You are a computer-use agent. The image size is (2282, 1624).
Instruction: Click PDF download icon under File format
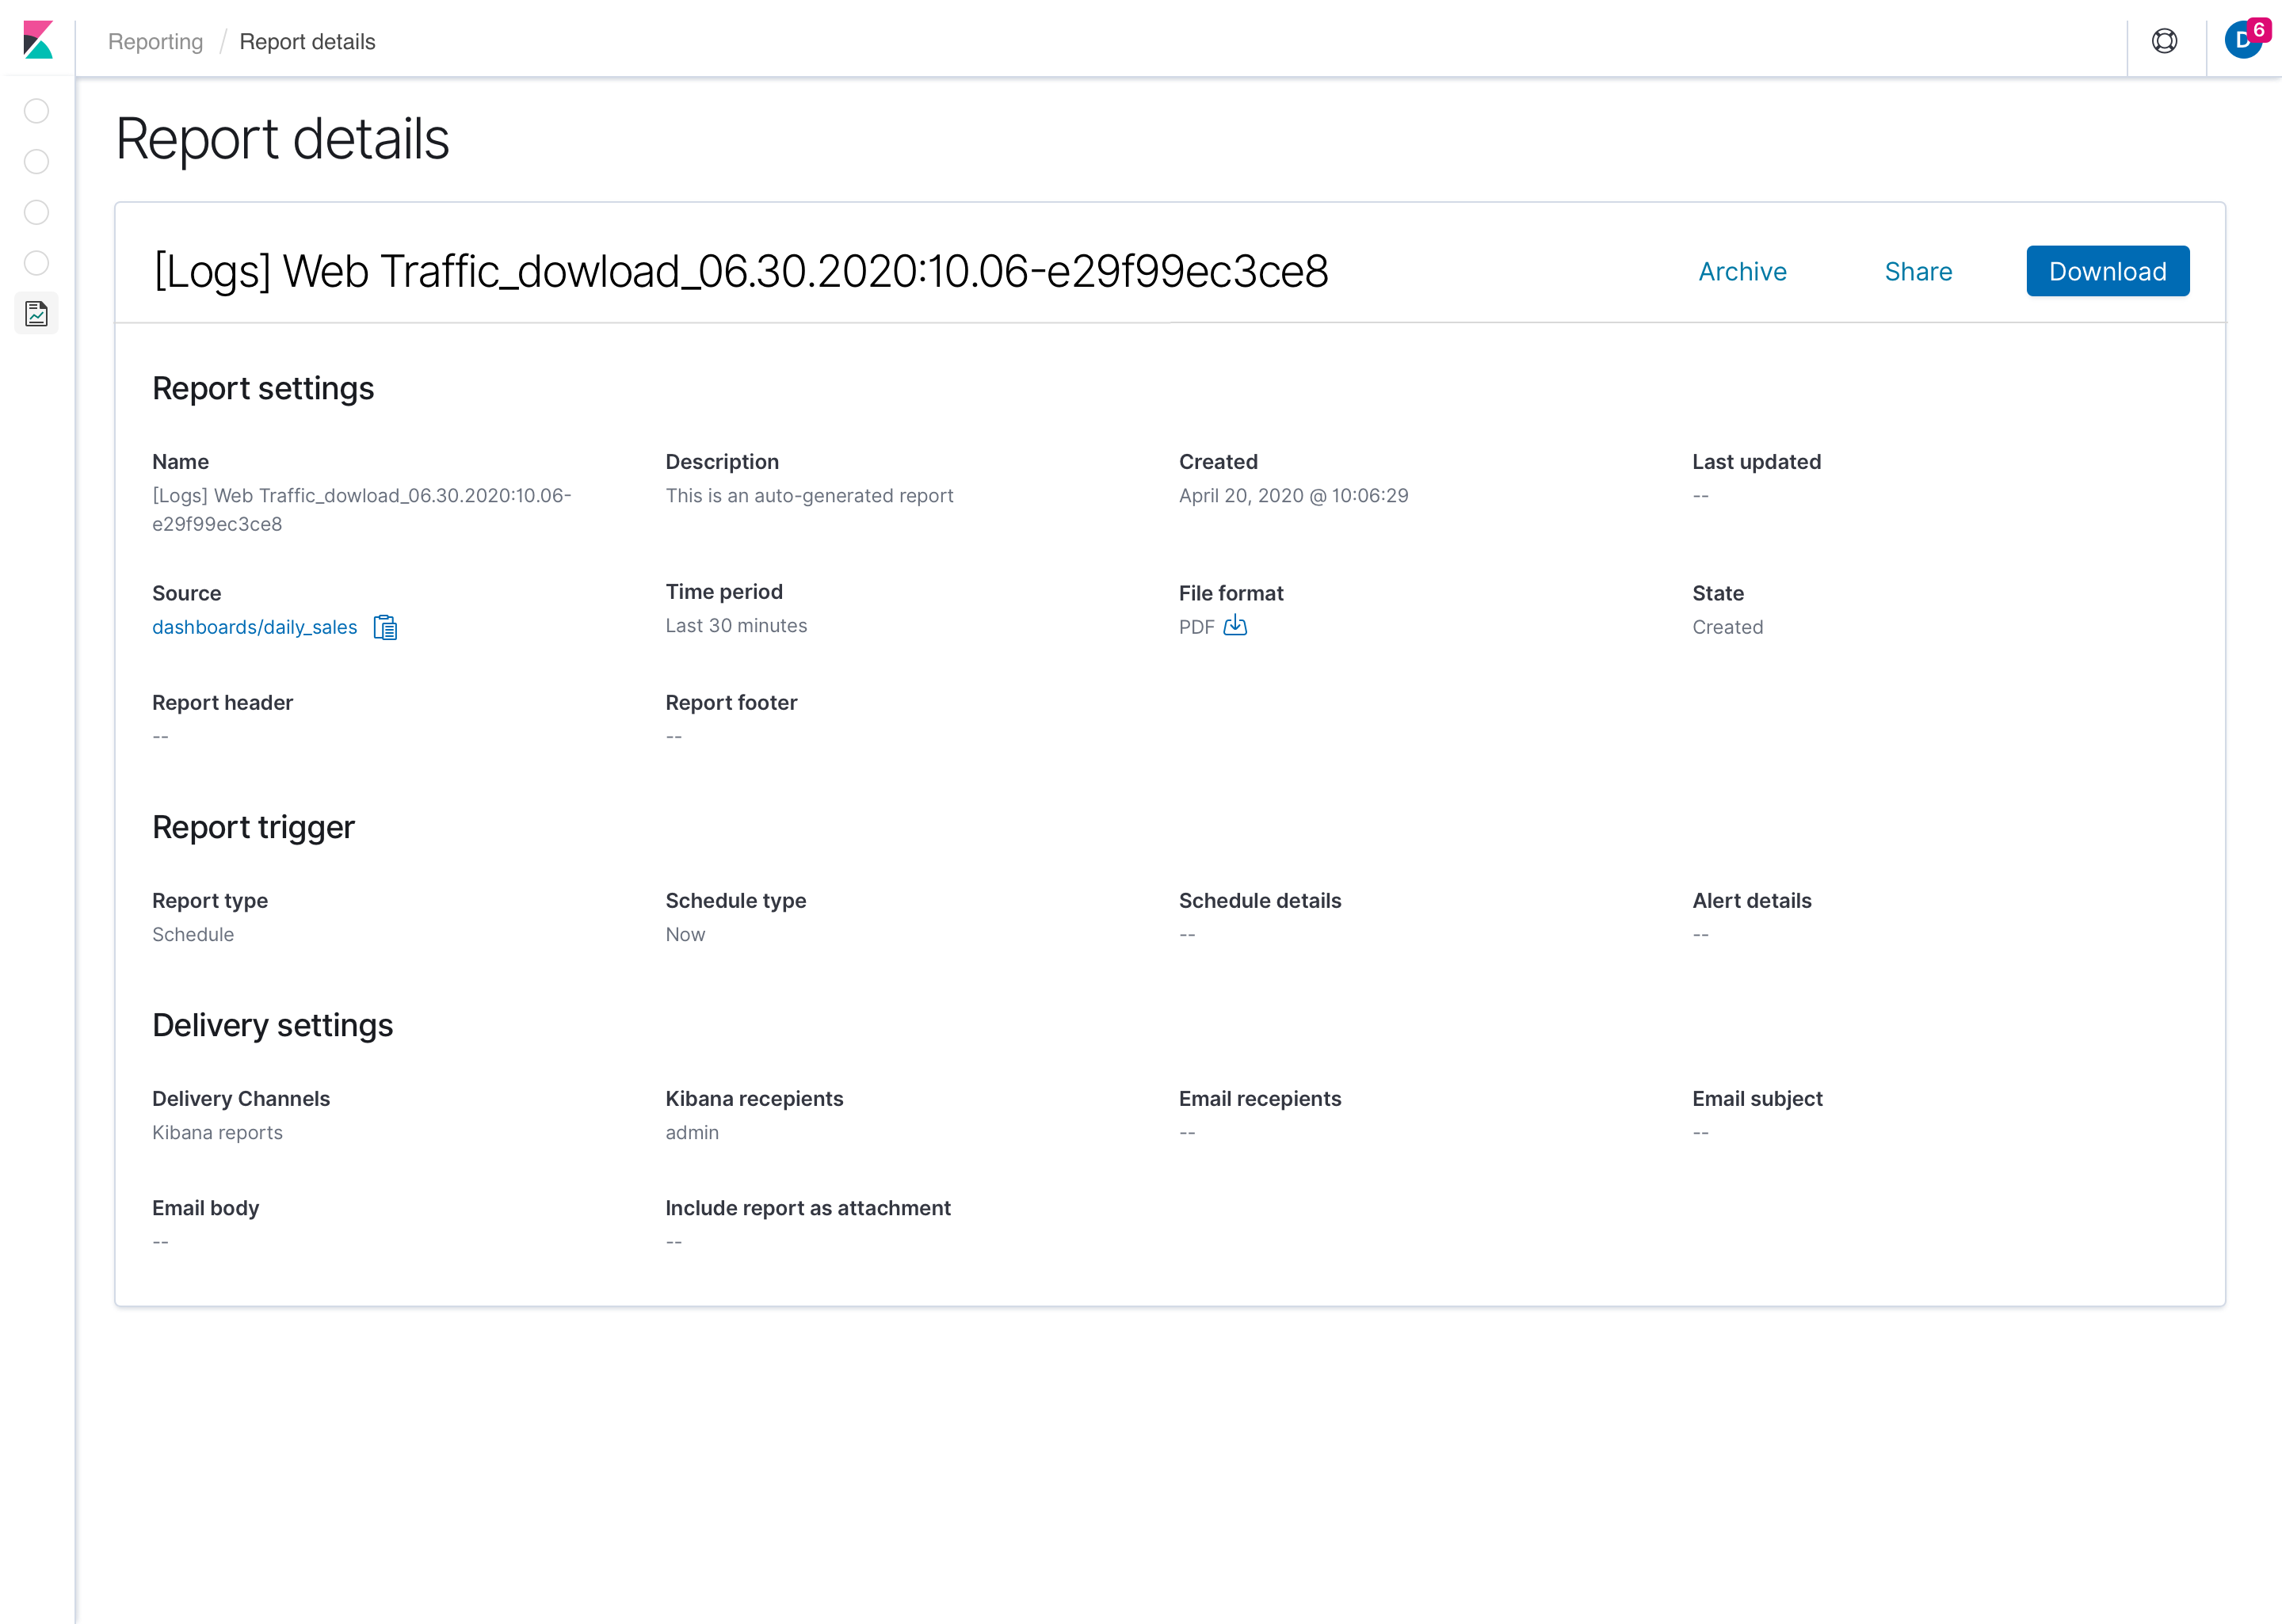[1235, 625]
